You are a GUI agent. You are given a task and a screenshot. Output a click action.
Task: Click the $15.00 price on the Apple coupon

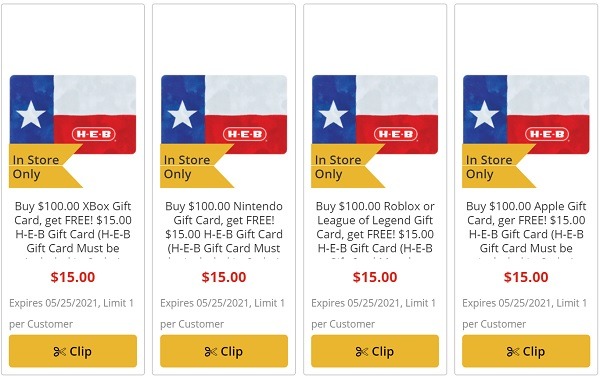(526, 277)
